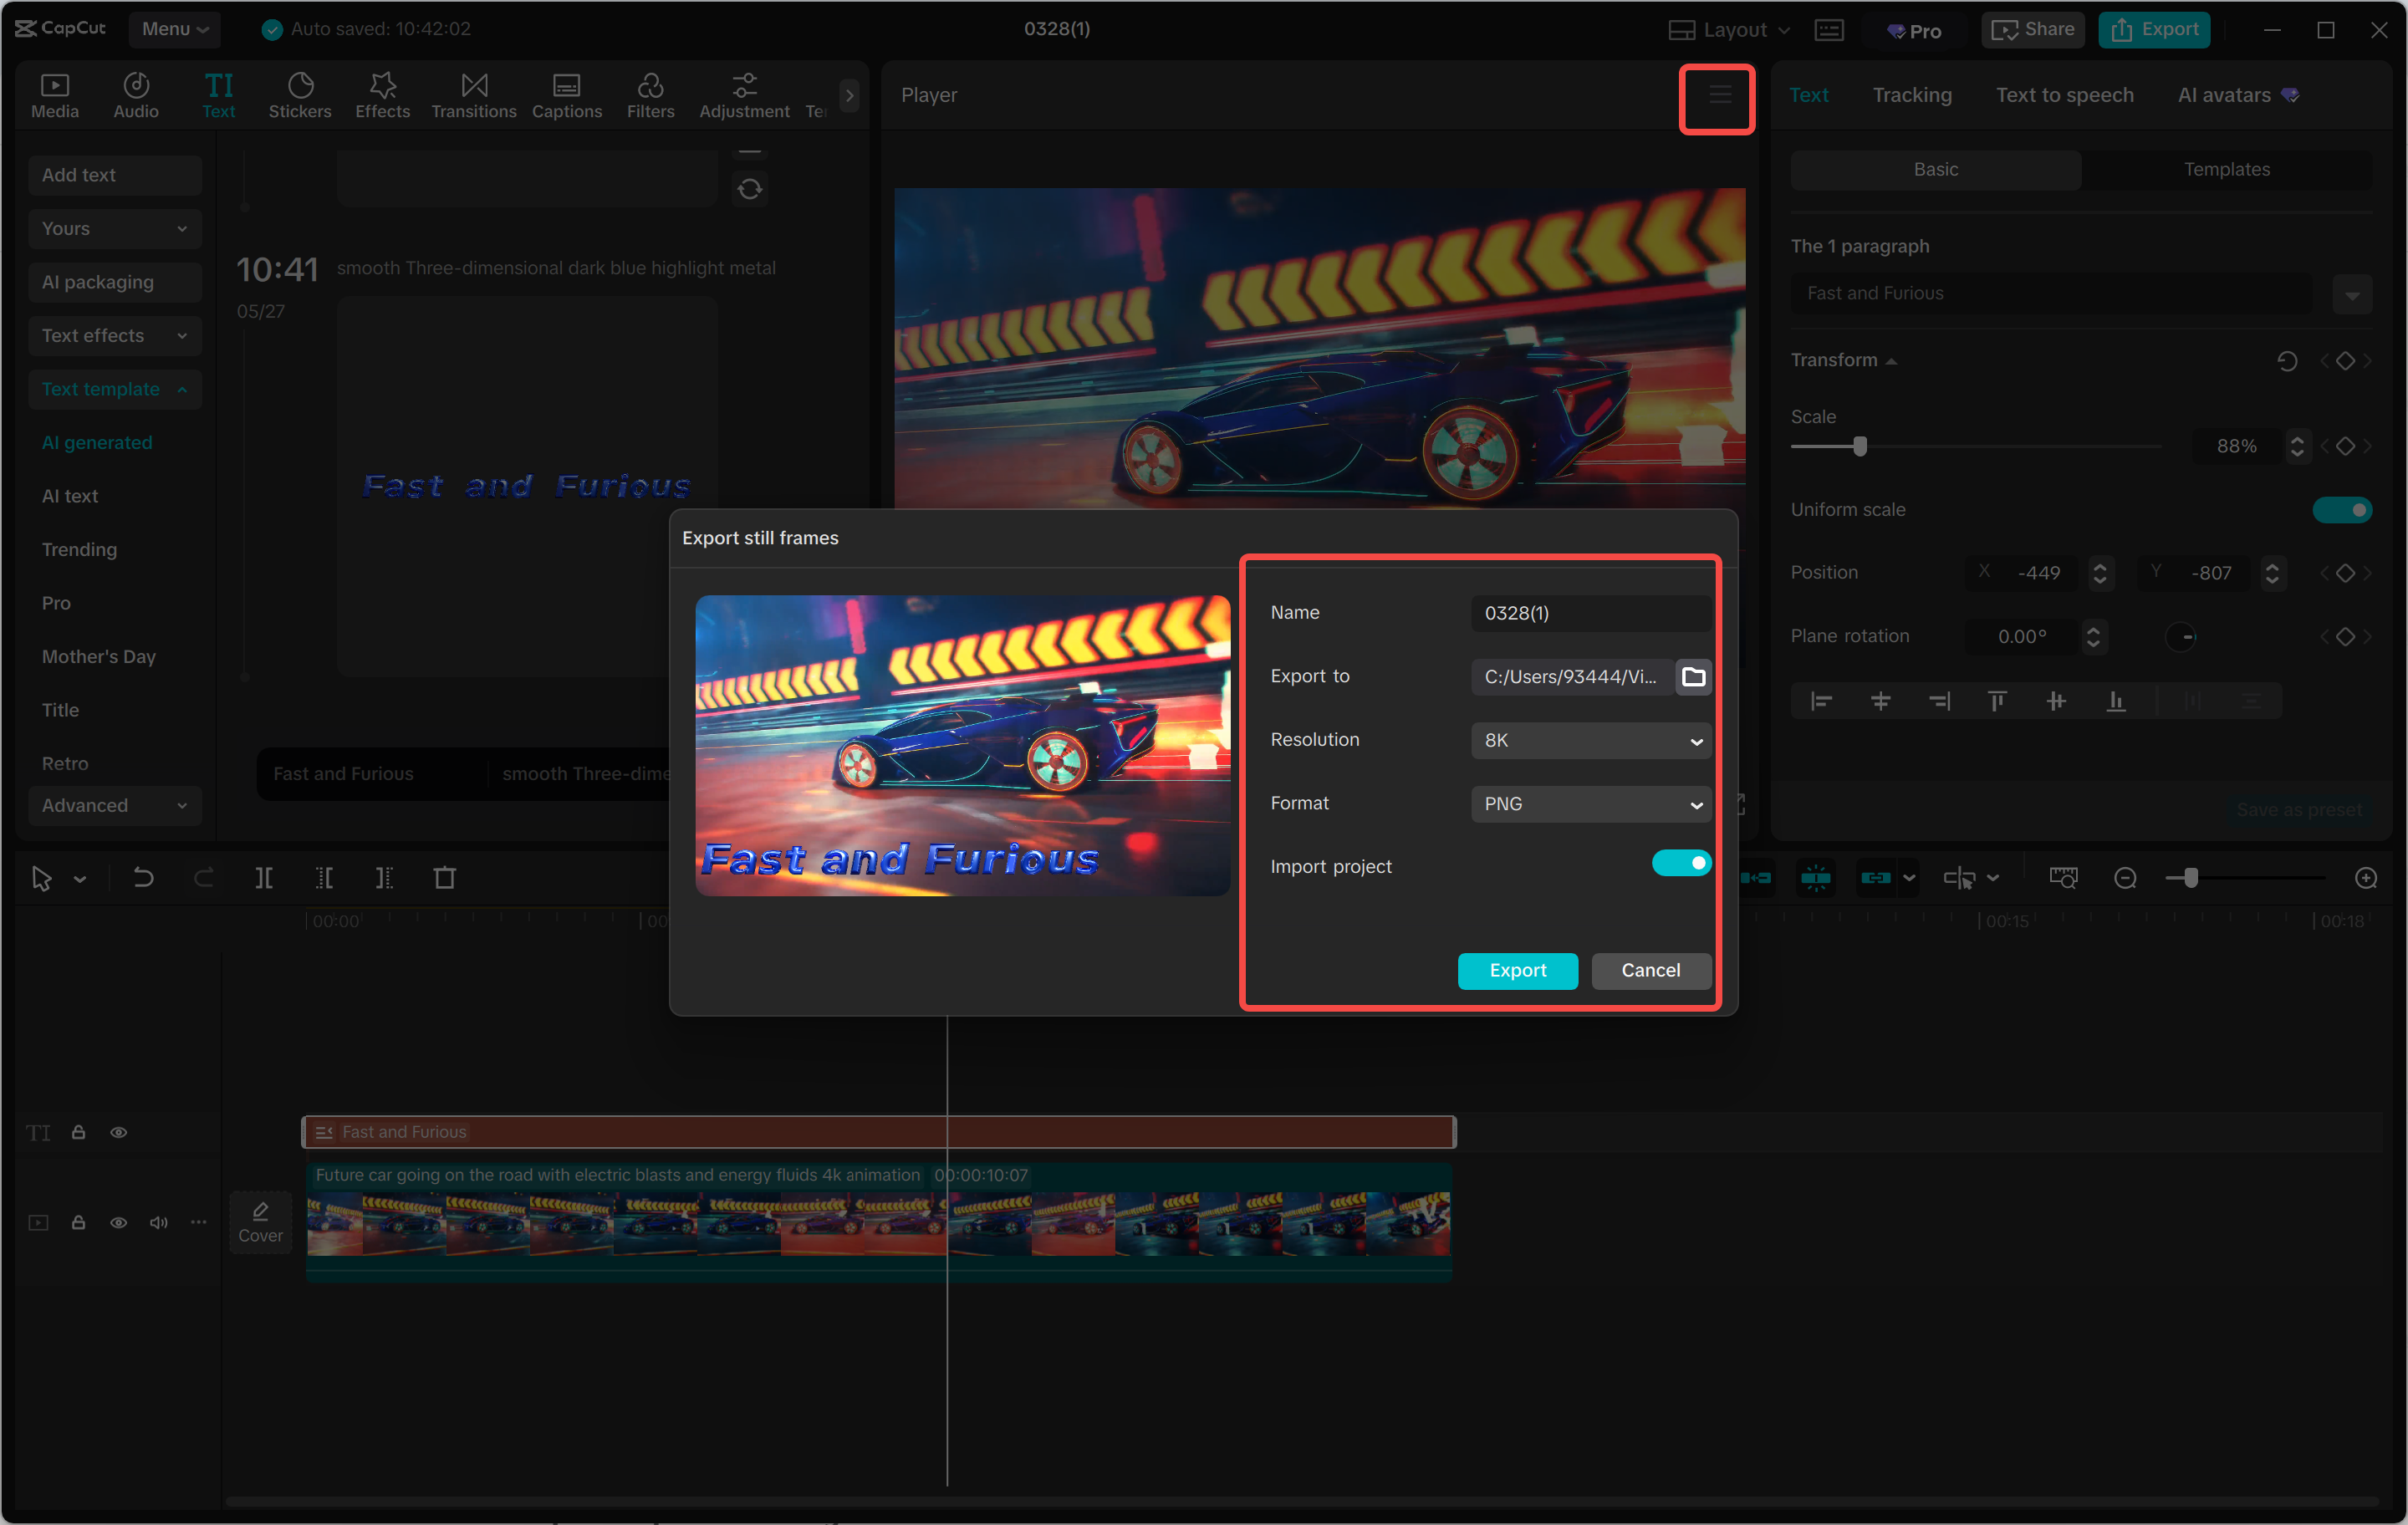Open the Tracking tab
2408x1525 pixels.
click(x=1912, y=95)
